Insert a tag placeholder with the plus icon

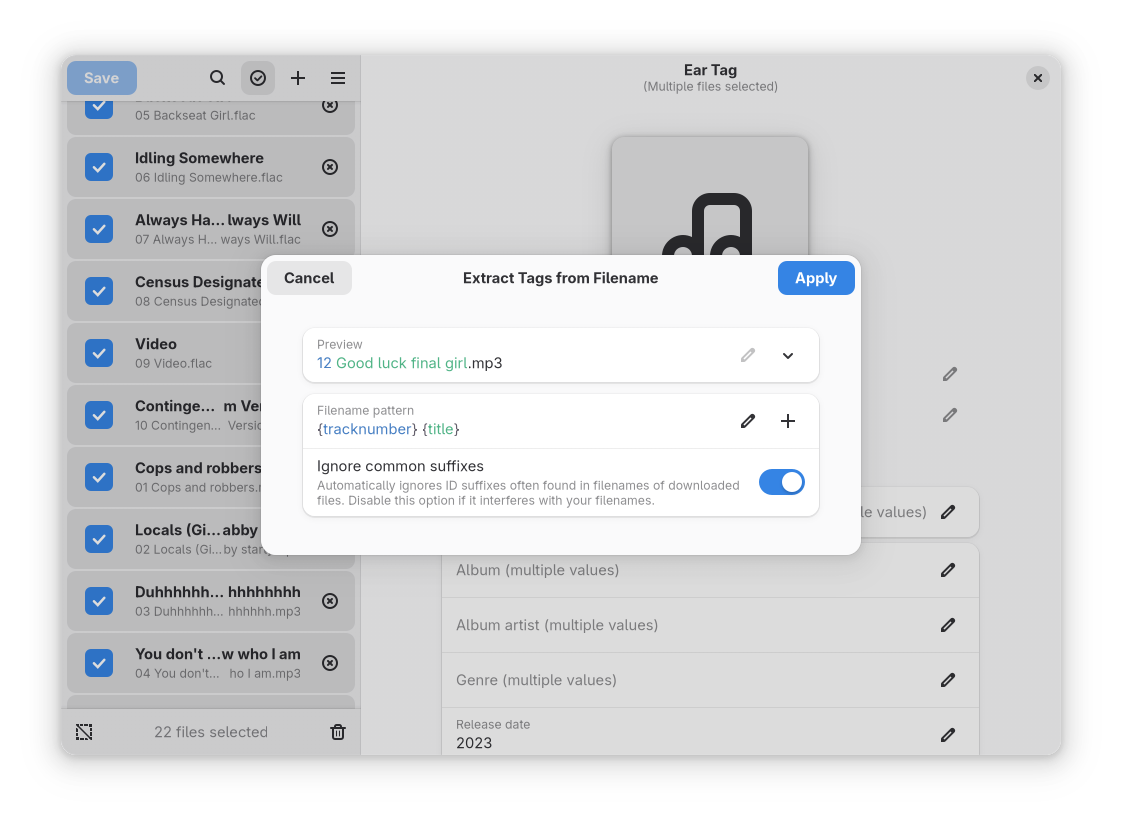pyautogui.click(x=788, y=421)
